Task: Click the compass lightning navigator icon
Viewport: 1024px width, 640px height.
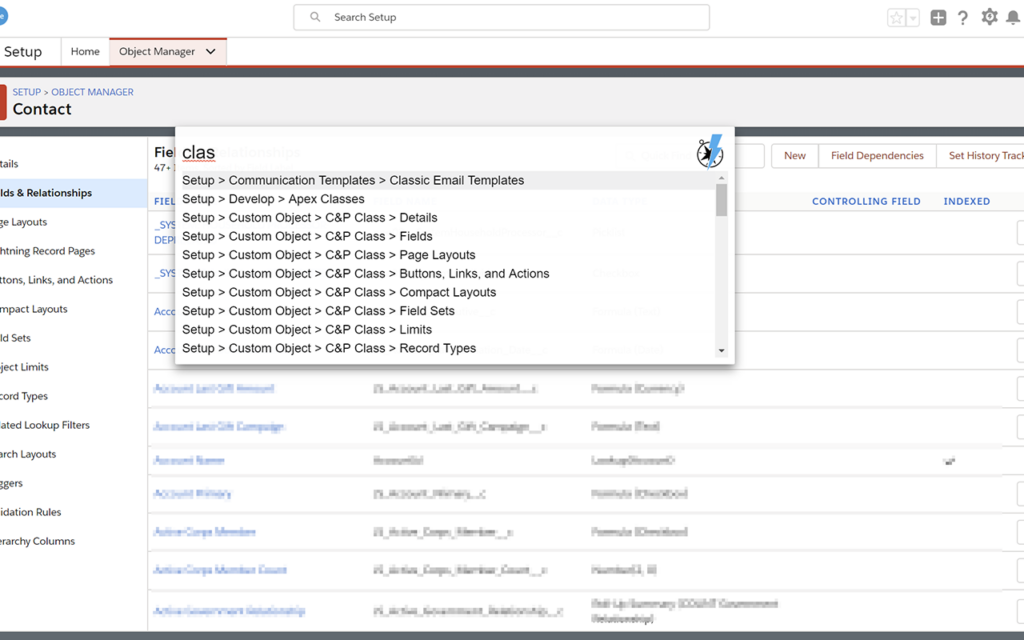Action: coord(710,152)
